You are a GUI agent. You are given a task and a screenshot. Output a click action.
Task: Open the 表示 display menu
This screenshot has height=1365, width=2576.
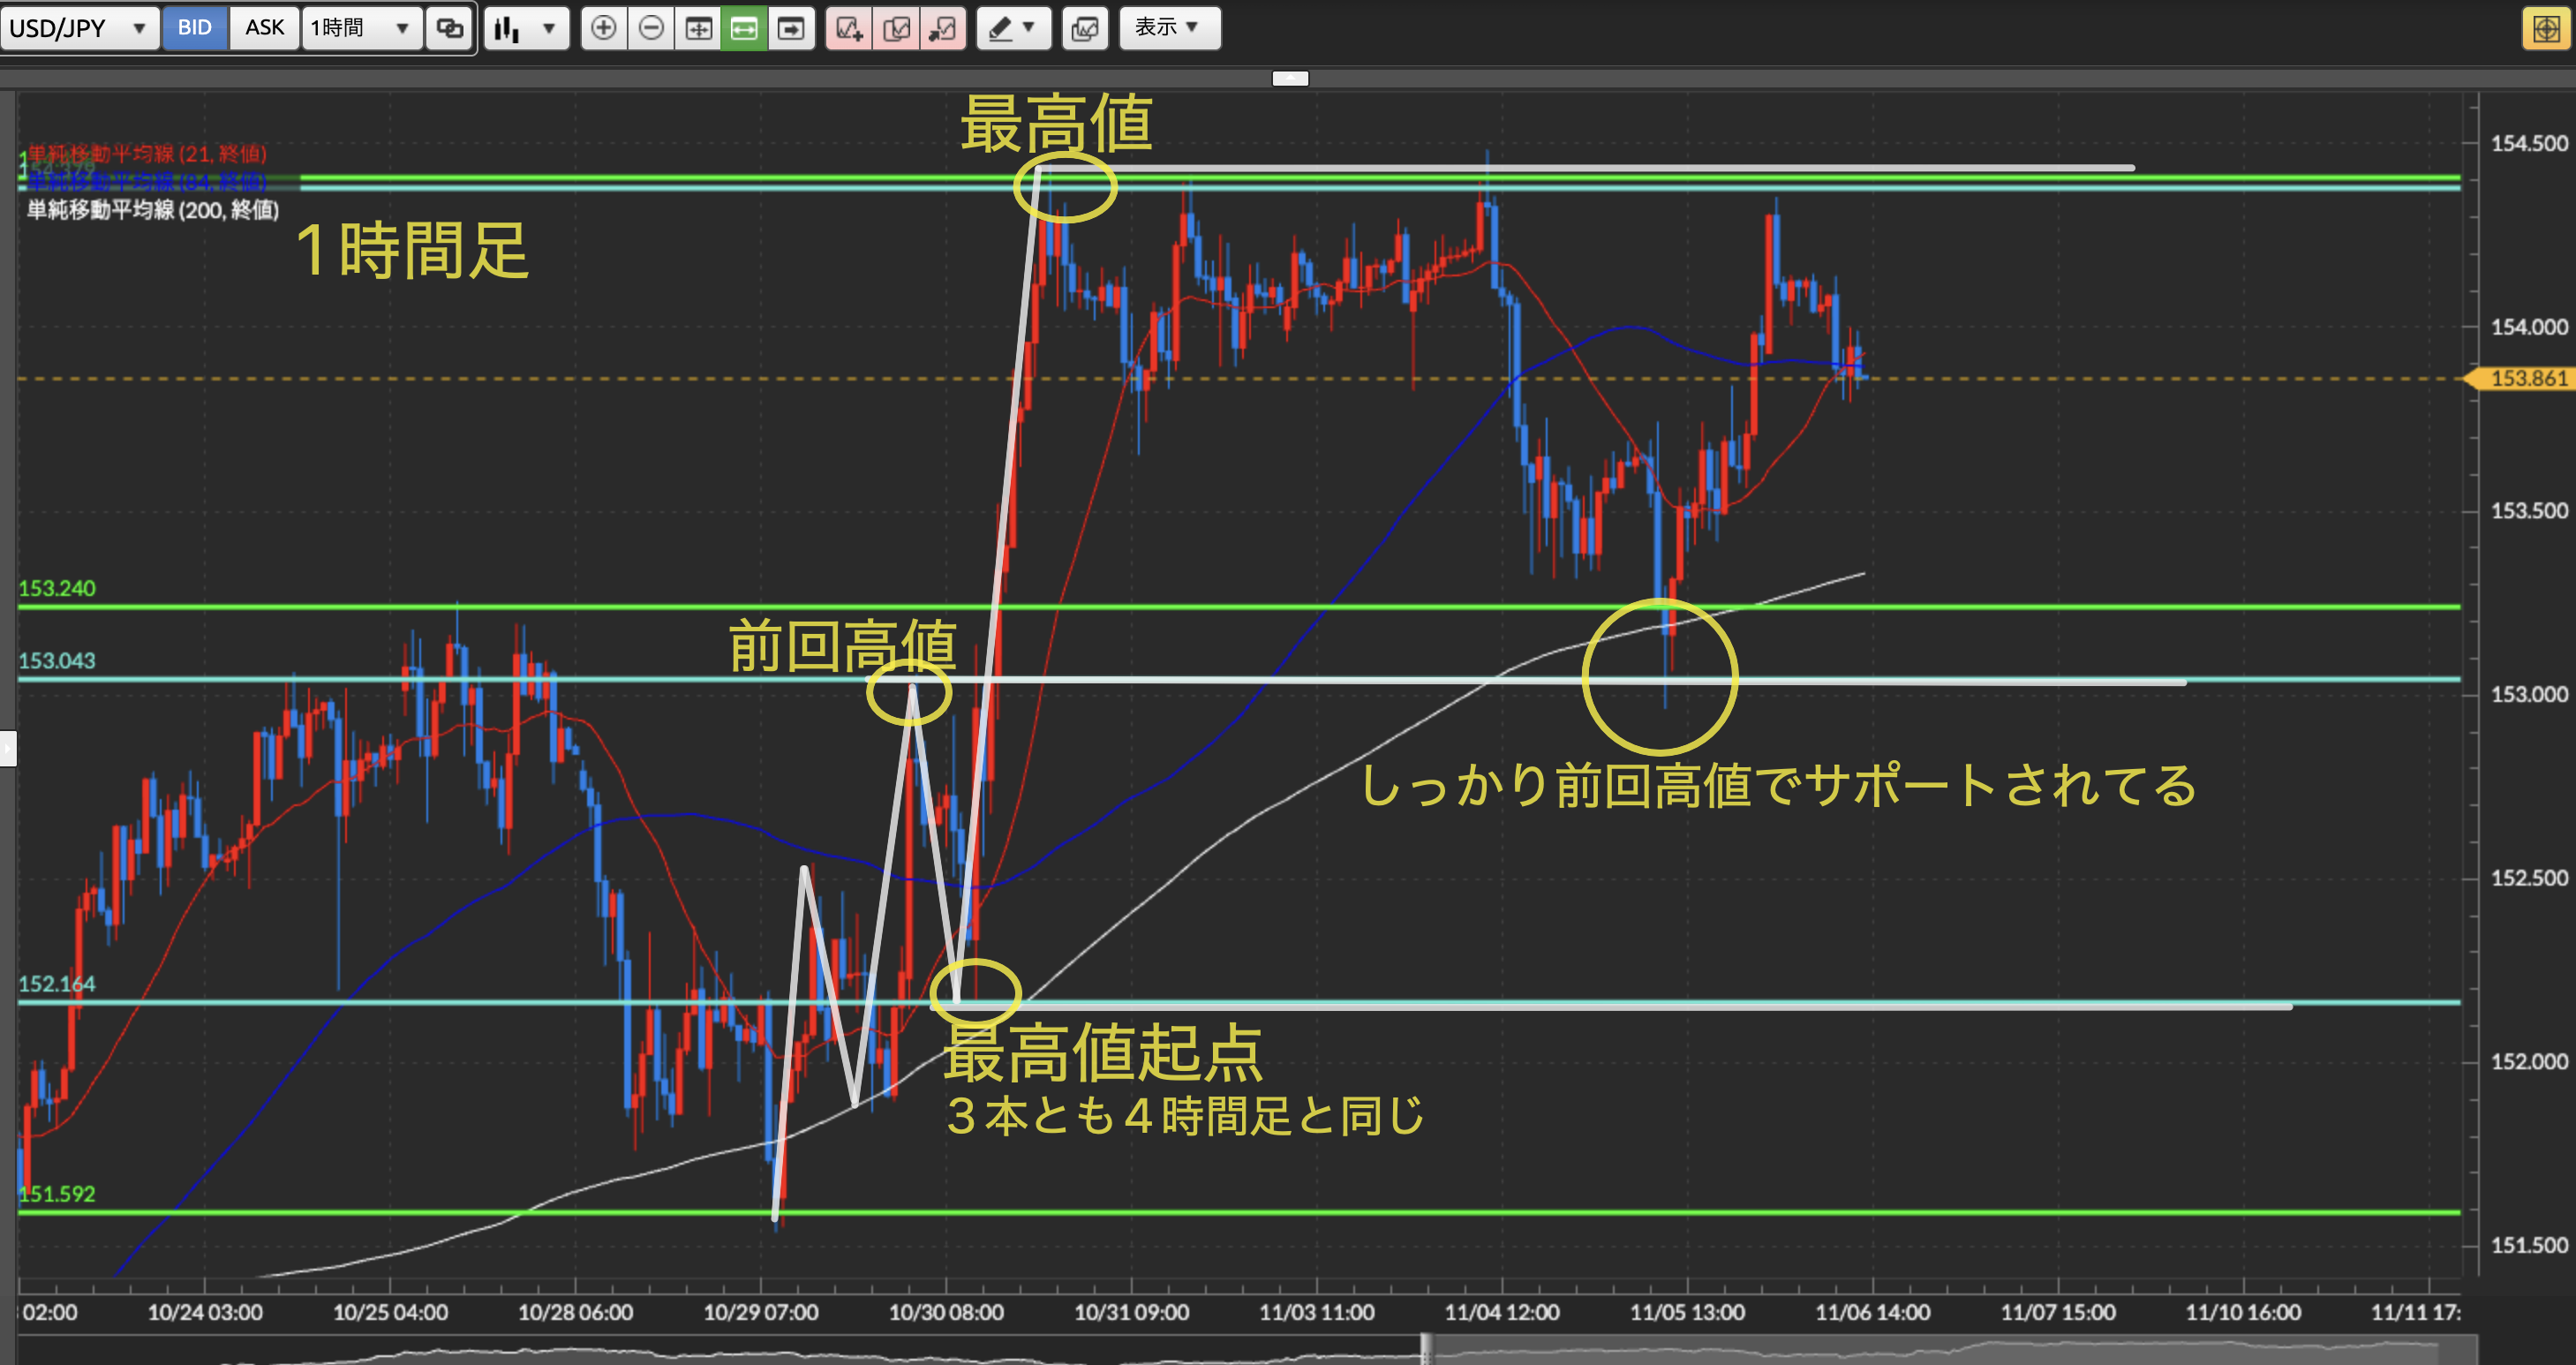pyautogui.click(x=1168, y=28)
